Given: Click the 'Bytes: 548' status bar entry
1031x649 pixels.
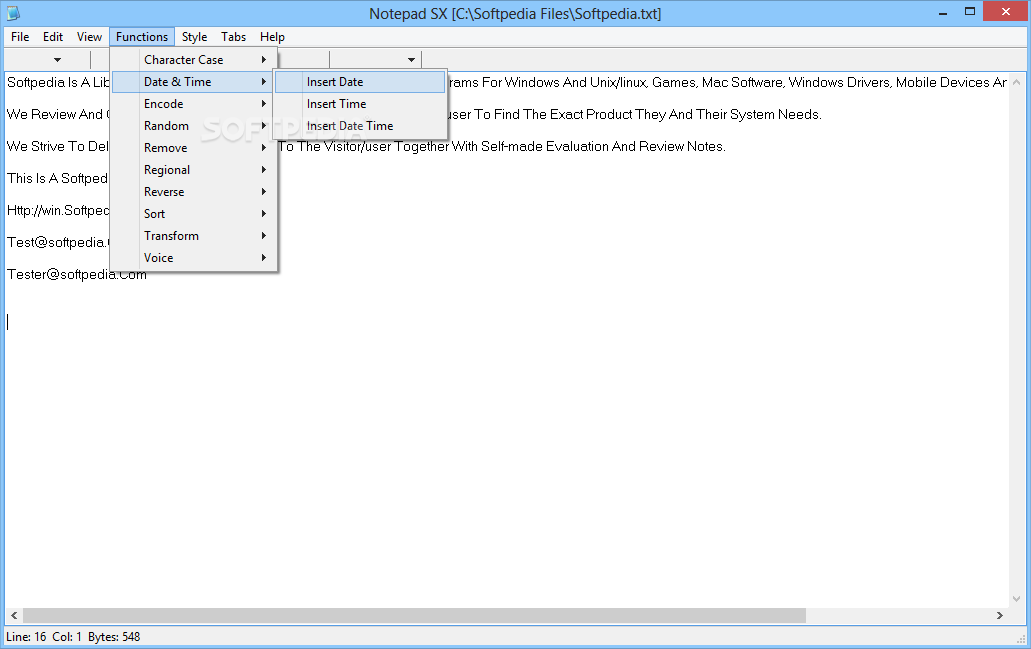Looking at the screenshot, I should point(114,637).
